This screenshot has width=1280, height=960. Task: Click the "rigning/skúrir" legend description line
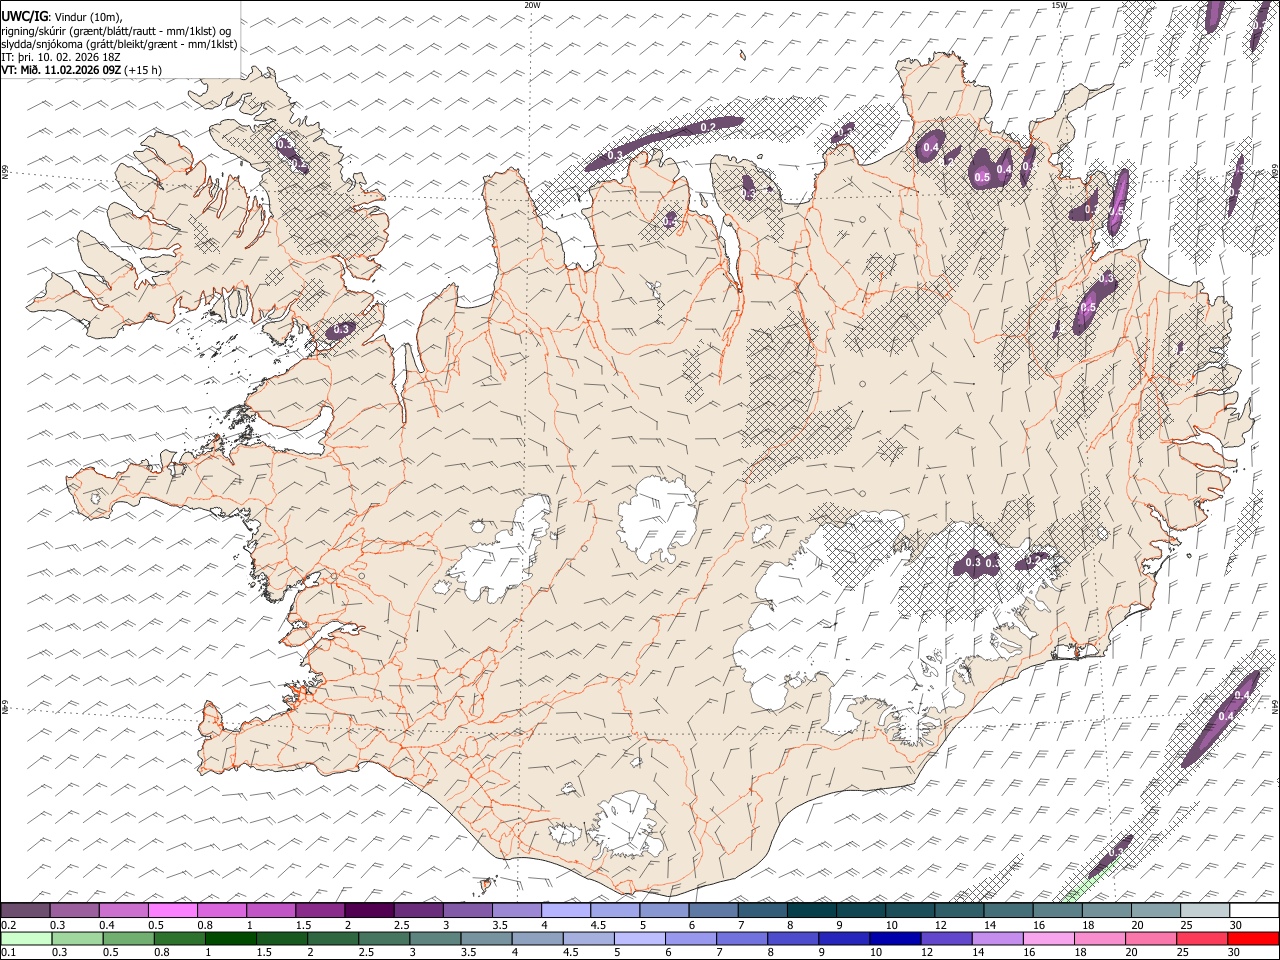coord(117,31)
